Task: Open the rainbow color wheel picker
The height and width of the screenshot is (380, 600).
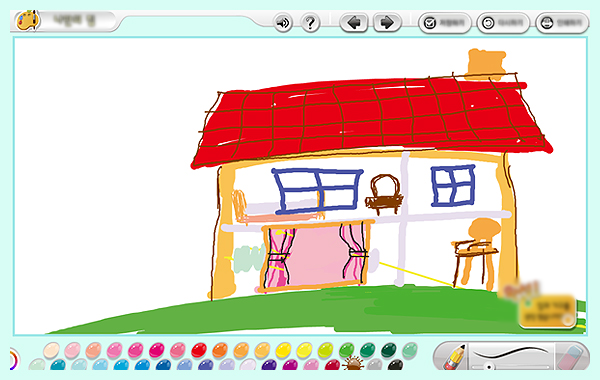Action: (14, 359)
